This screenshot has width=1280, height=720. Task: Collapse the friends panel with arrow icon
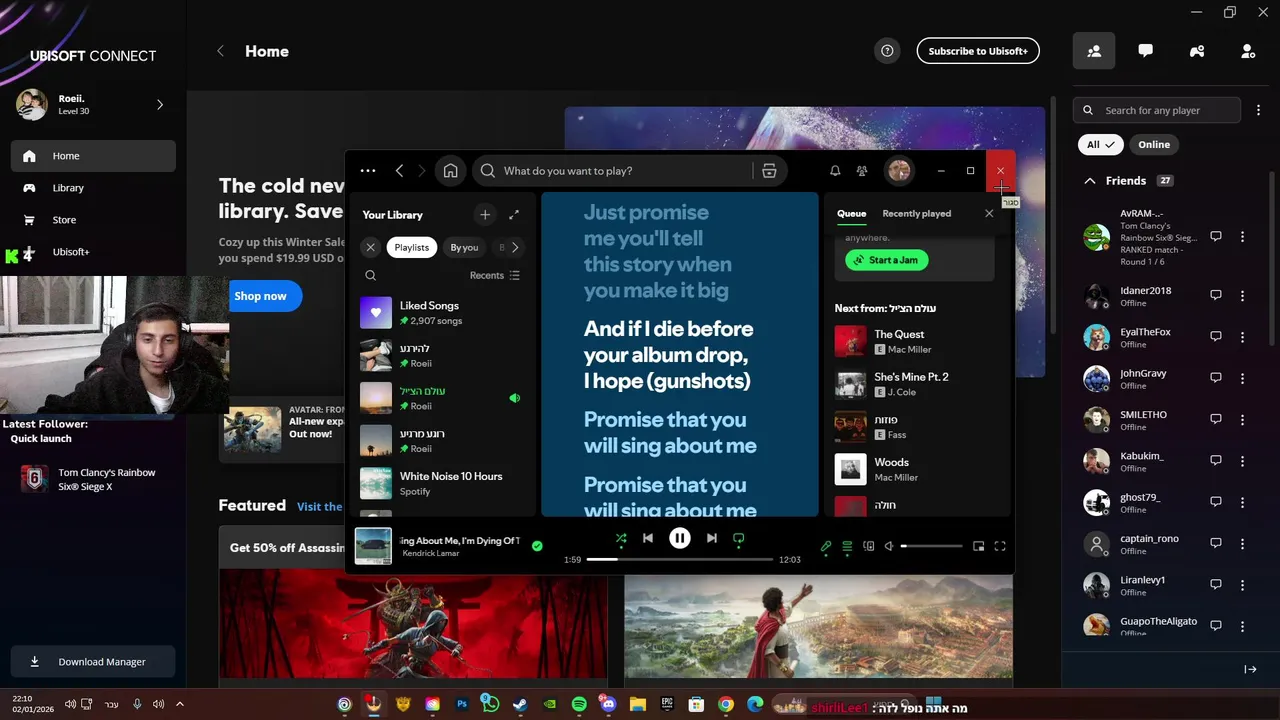[x=1250, y=669]
